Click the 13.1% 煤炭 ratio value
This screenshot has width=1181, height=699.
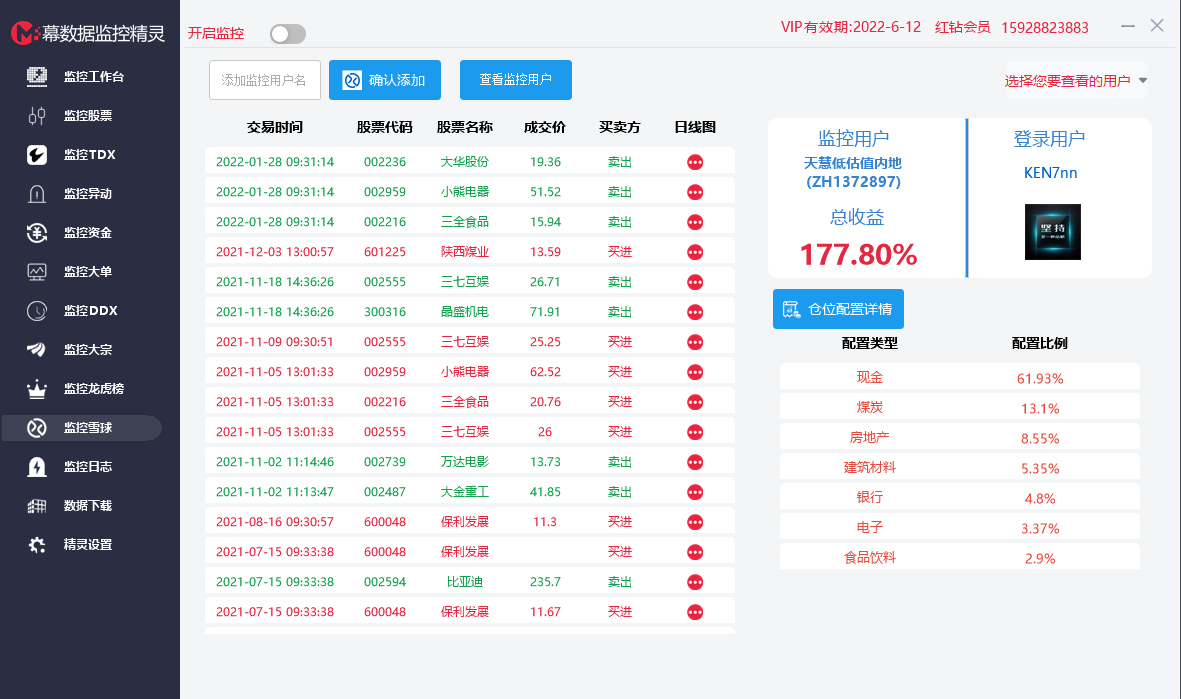pos(1040,409)
